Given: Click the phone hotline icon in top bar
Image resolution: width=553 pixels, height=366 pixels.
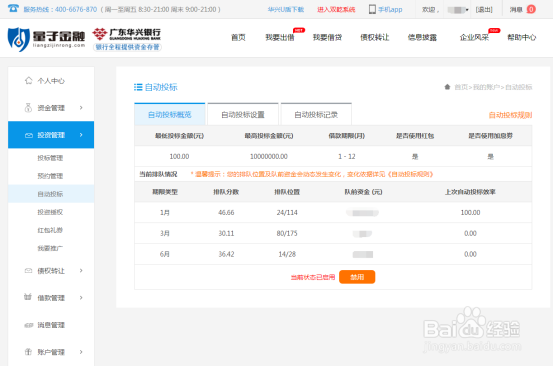Looking at the screenshot, I should coord(13,8).
